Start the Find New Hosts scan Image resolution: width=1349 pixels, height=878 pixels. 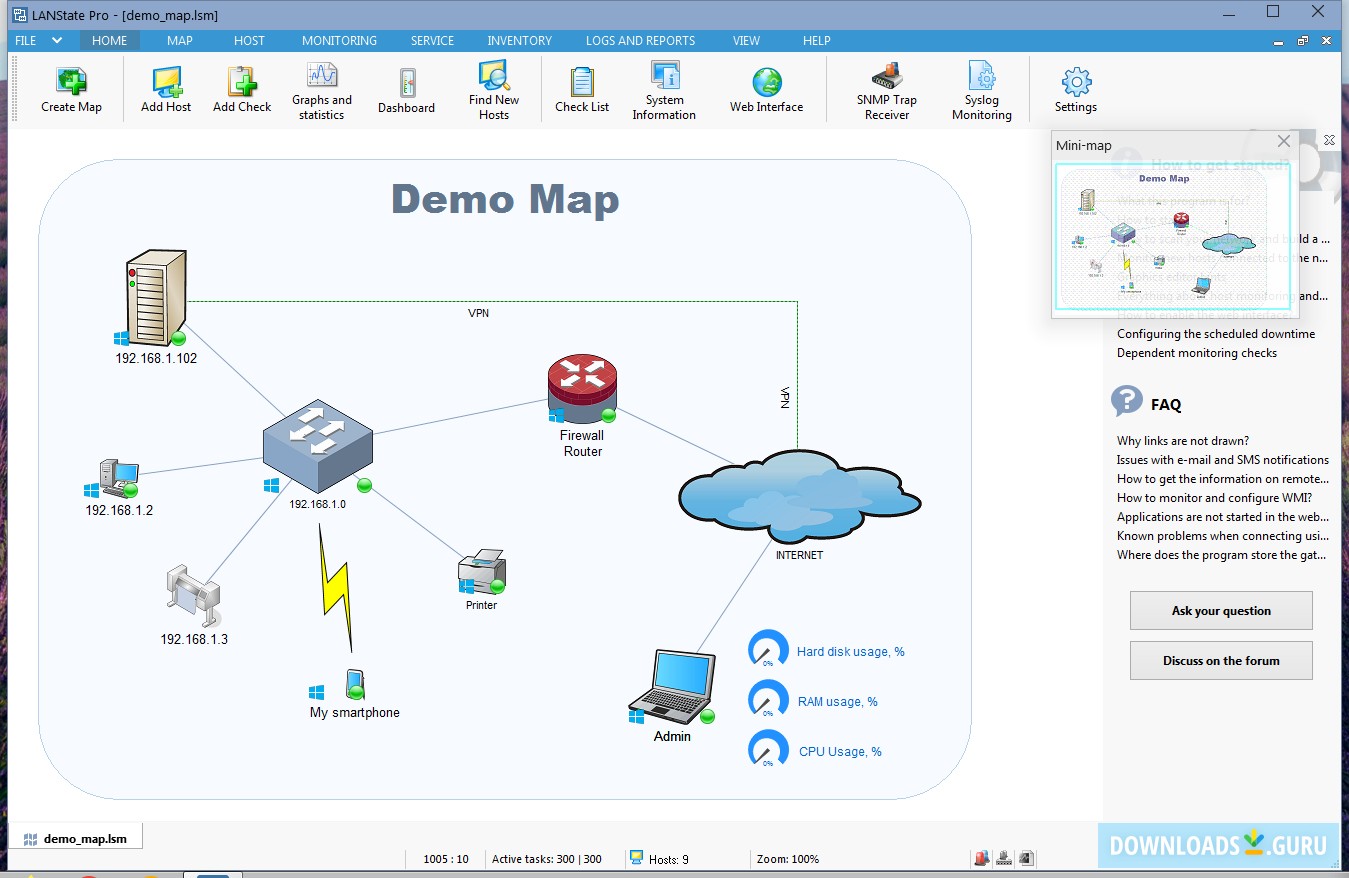point(494,91)
